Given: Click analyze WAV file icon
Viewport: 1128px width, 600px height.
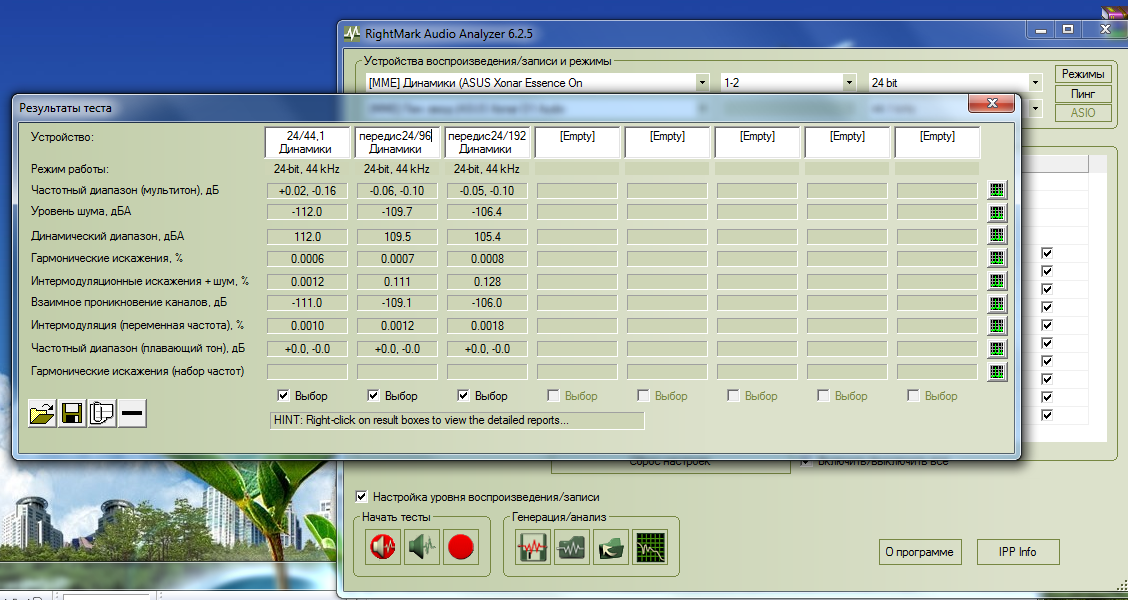Looking at the screenshot, I should pyautogui.click(x=572, y=547).
